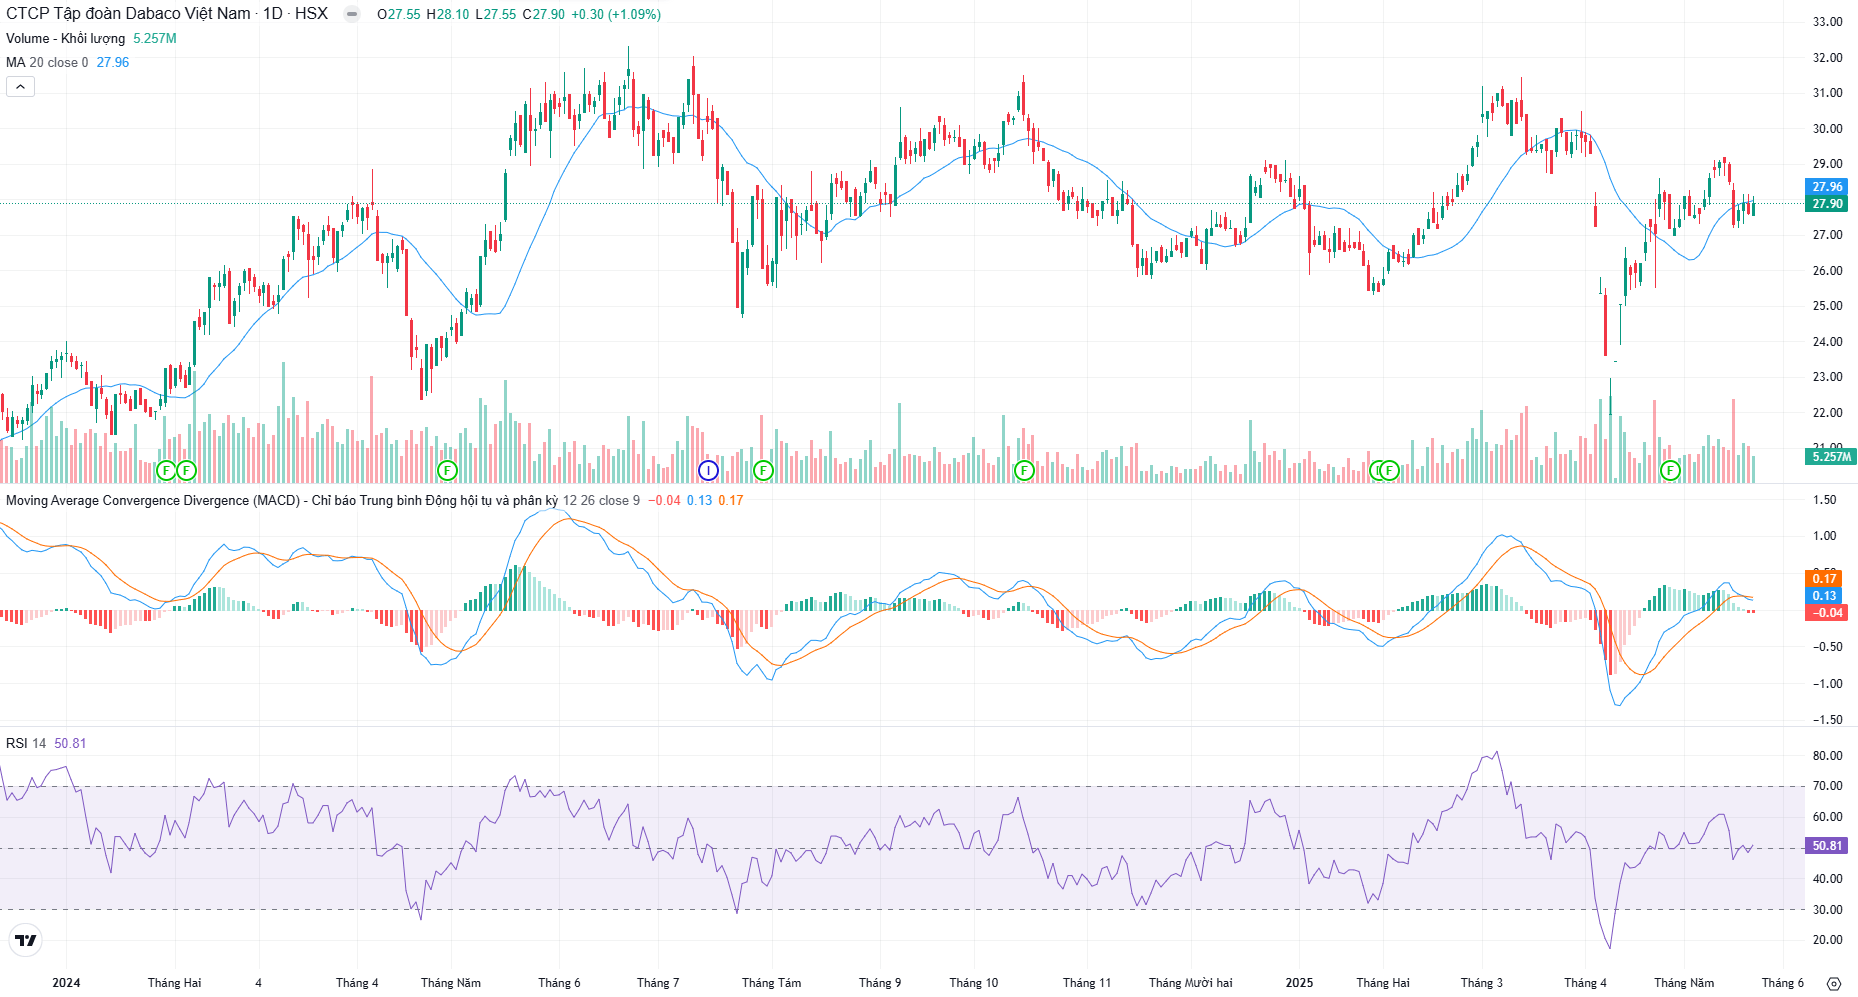Click the Tháng 3 time axis label
This screenshot has height=997, width=1858.
pos(1481,983)
